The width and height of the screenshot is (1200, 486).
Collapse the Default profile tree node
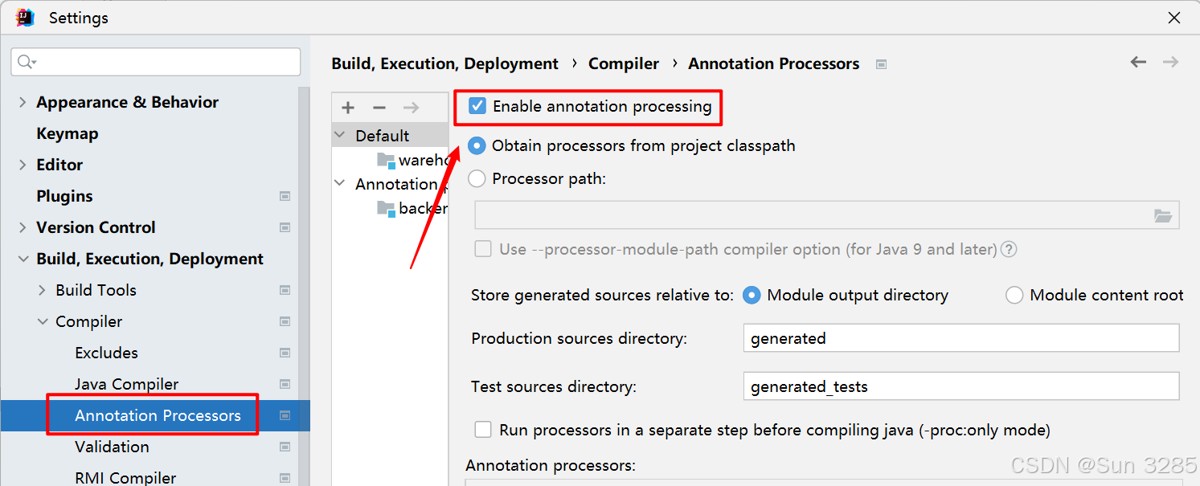tap(341, 136)
